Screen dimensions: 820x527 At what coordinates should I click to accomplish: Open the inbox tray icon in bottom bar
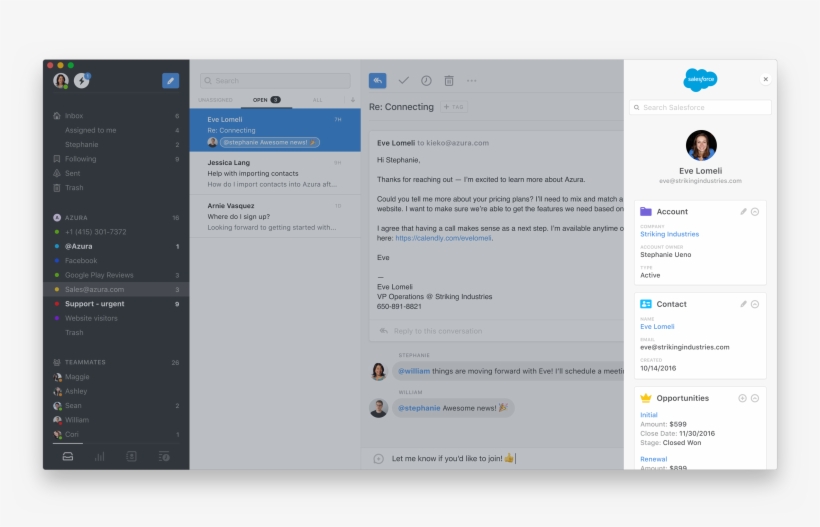(x=67, y=457)
